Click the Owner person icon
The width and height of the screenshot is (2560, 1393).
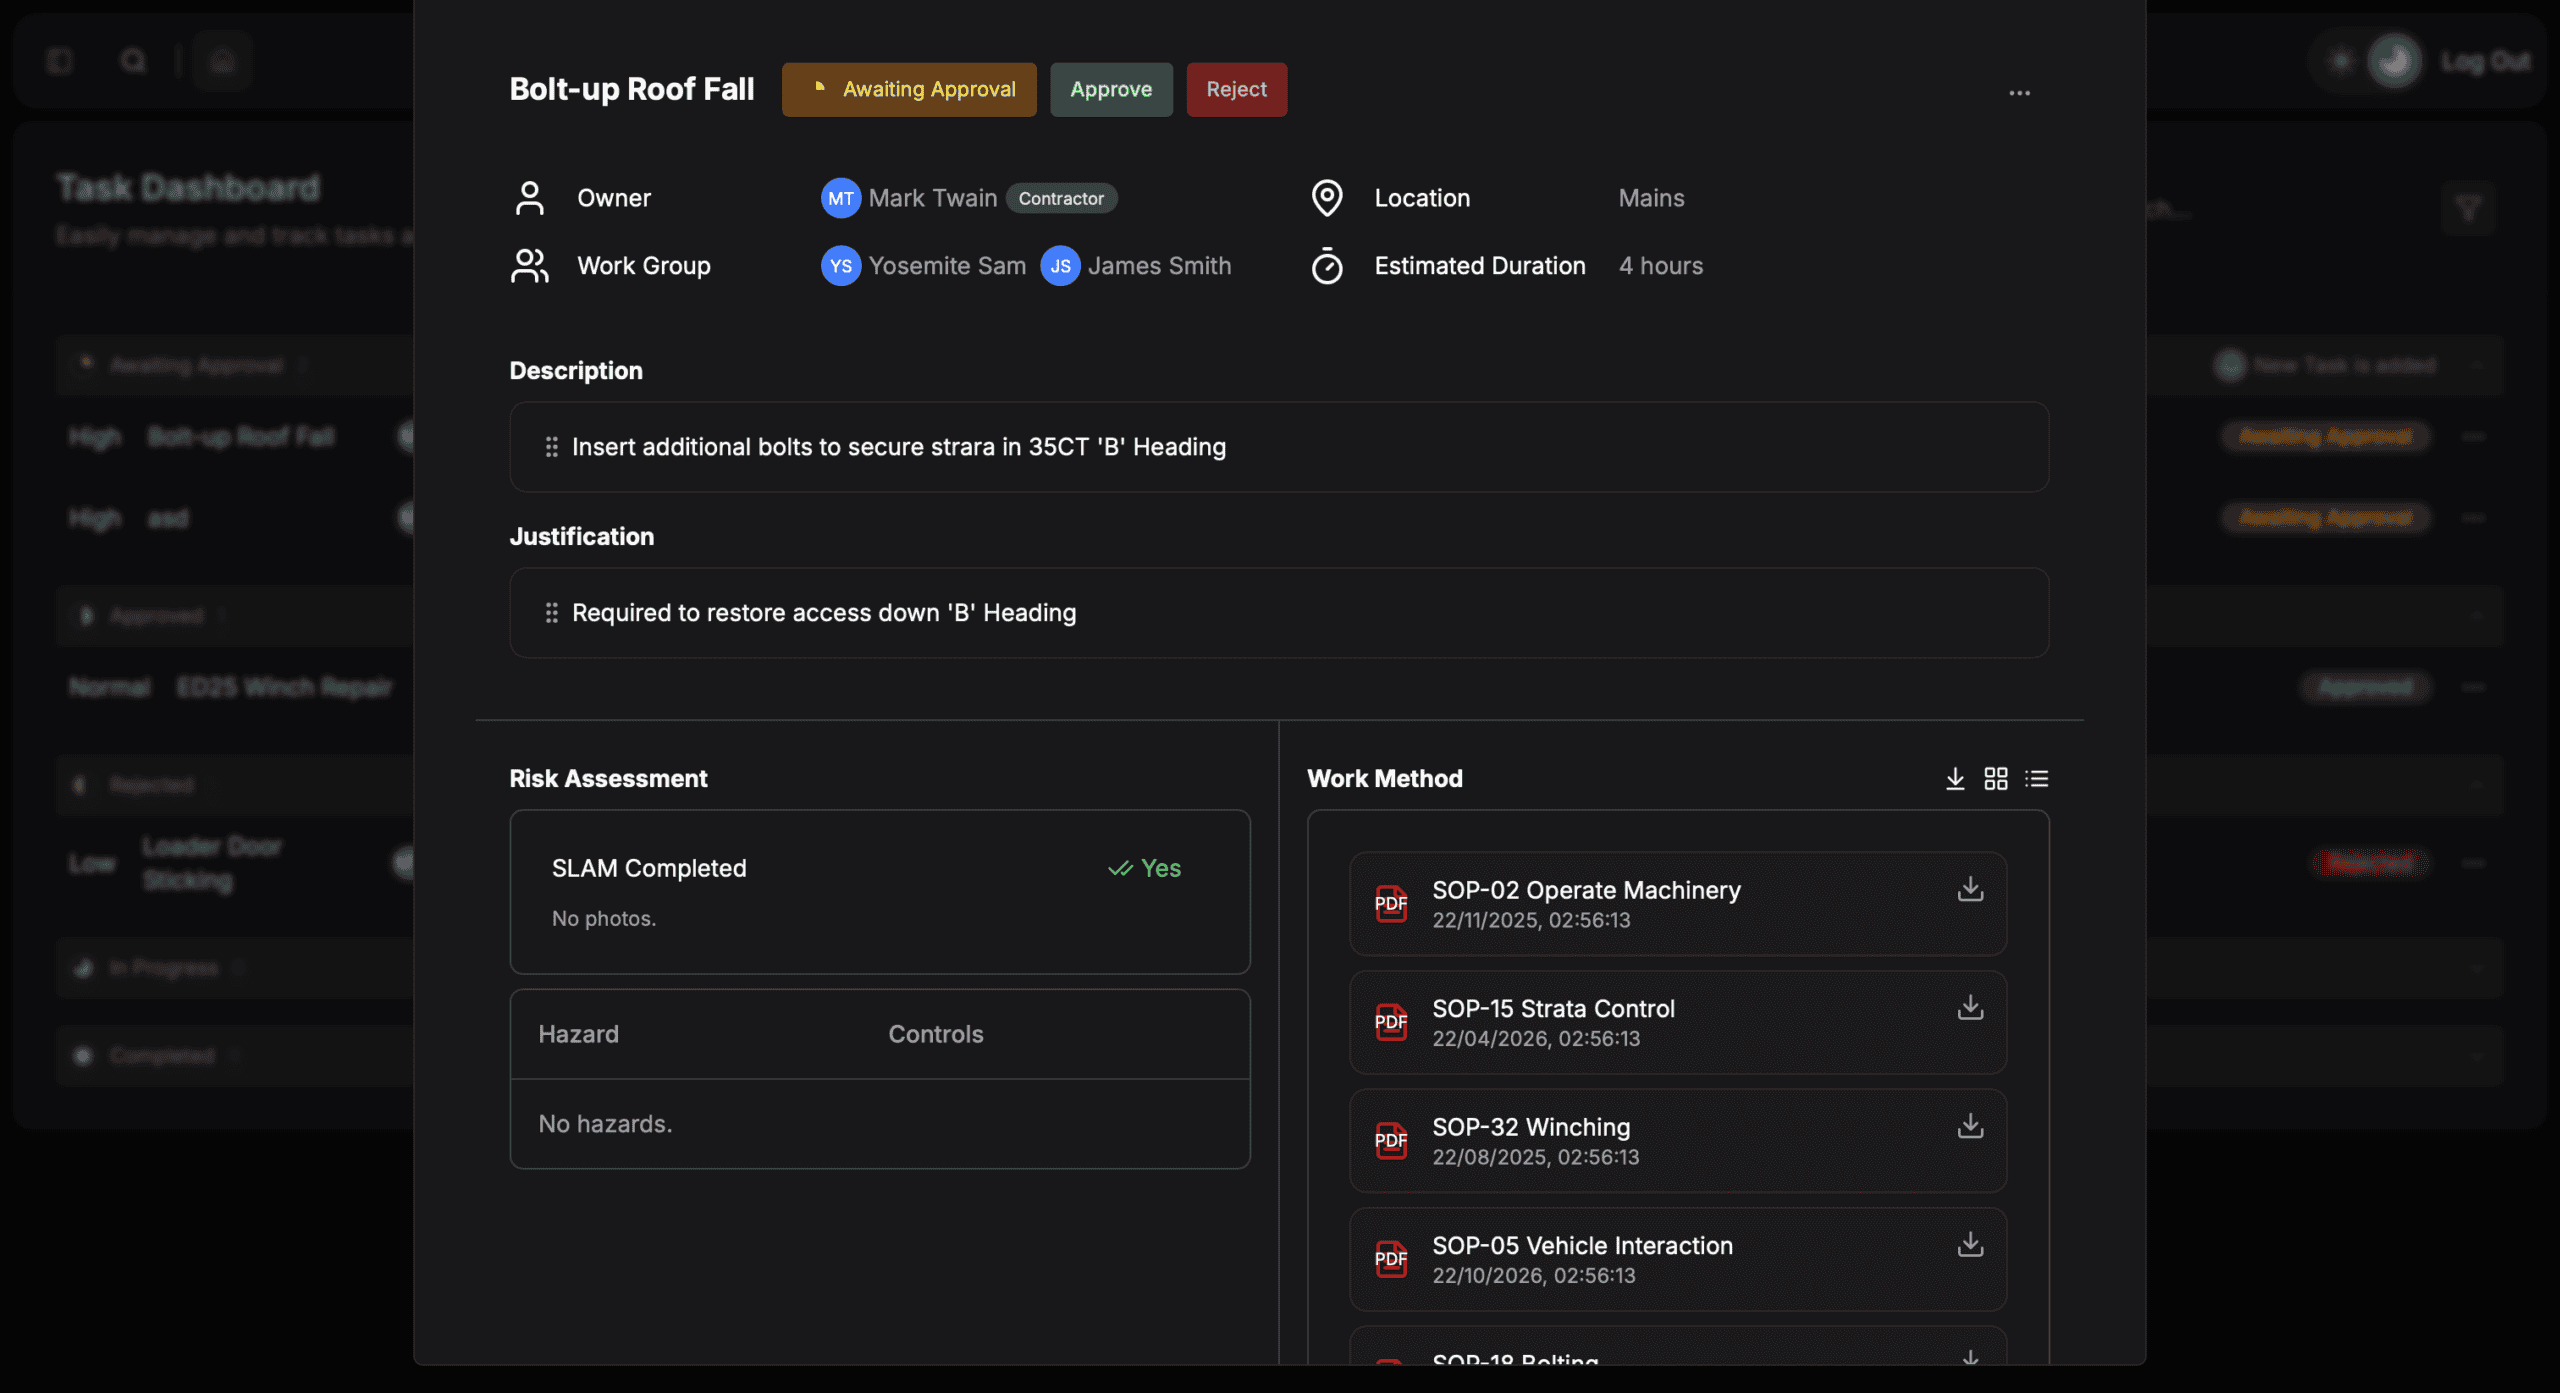[x=530, y=198]
